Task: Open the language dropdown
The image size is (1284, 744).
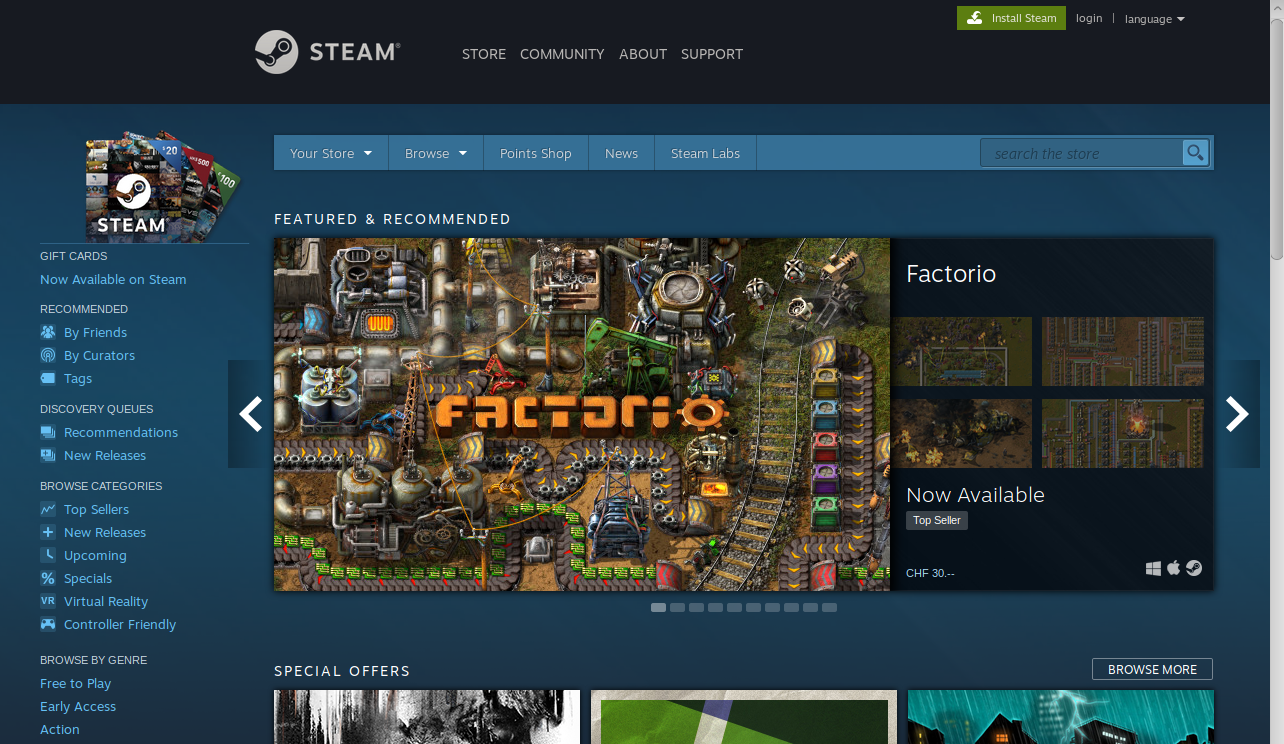Action: point(1154,19)
